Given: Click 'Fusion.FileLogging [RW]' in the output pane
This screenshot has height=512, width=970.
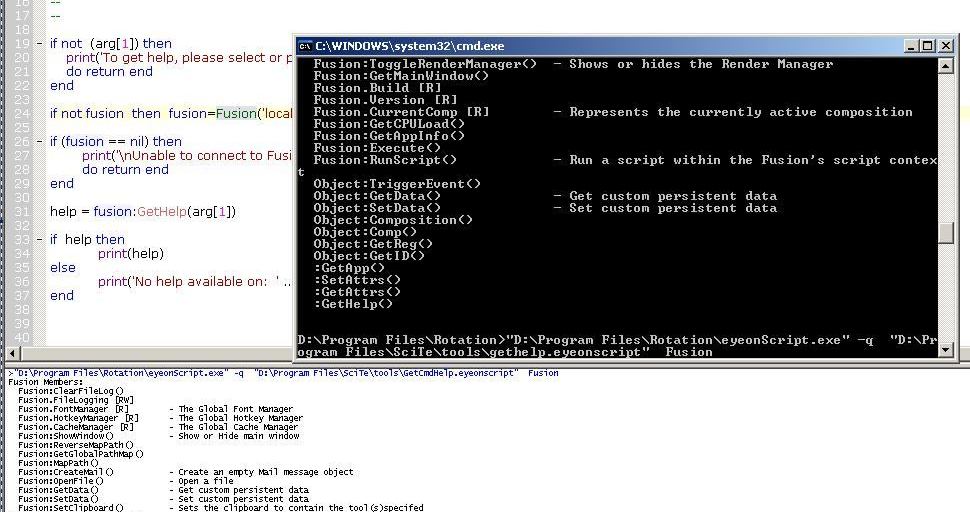Looking at the screenshot, I should click(75, 400).
